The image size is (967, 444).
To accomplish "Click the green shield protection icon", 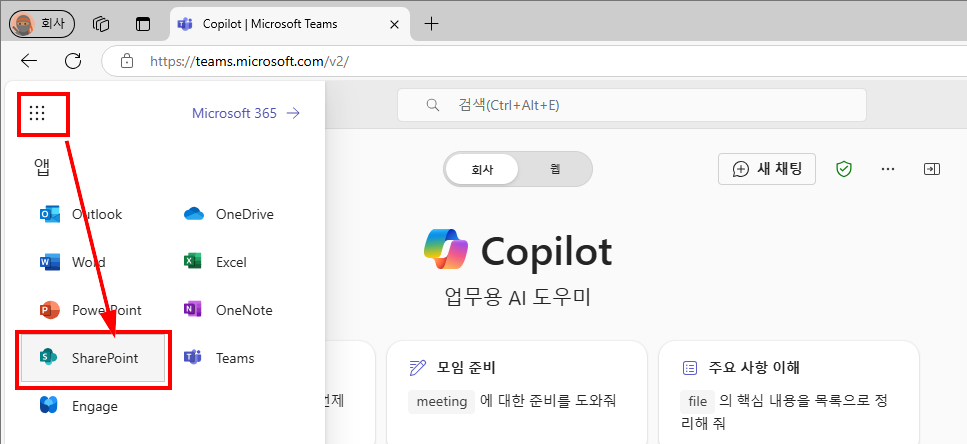I will pos(843,170).
